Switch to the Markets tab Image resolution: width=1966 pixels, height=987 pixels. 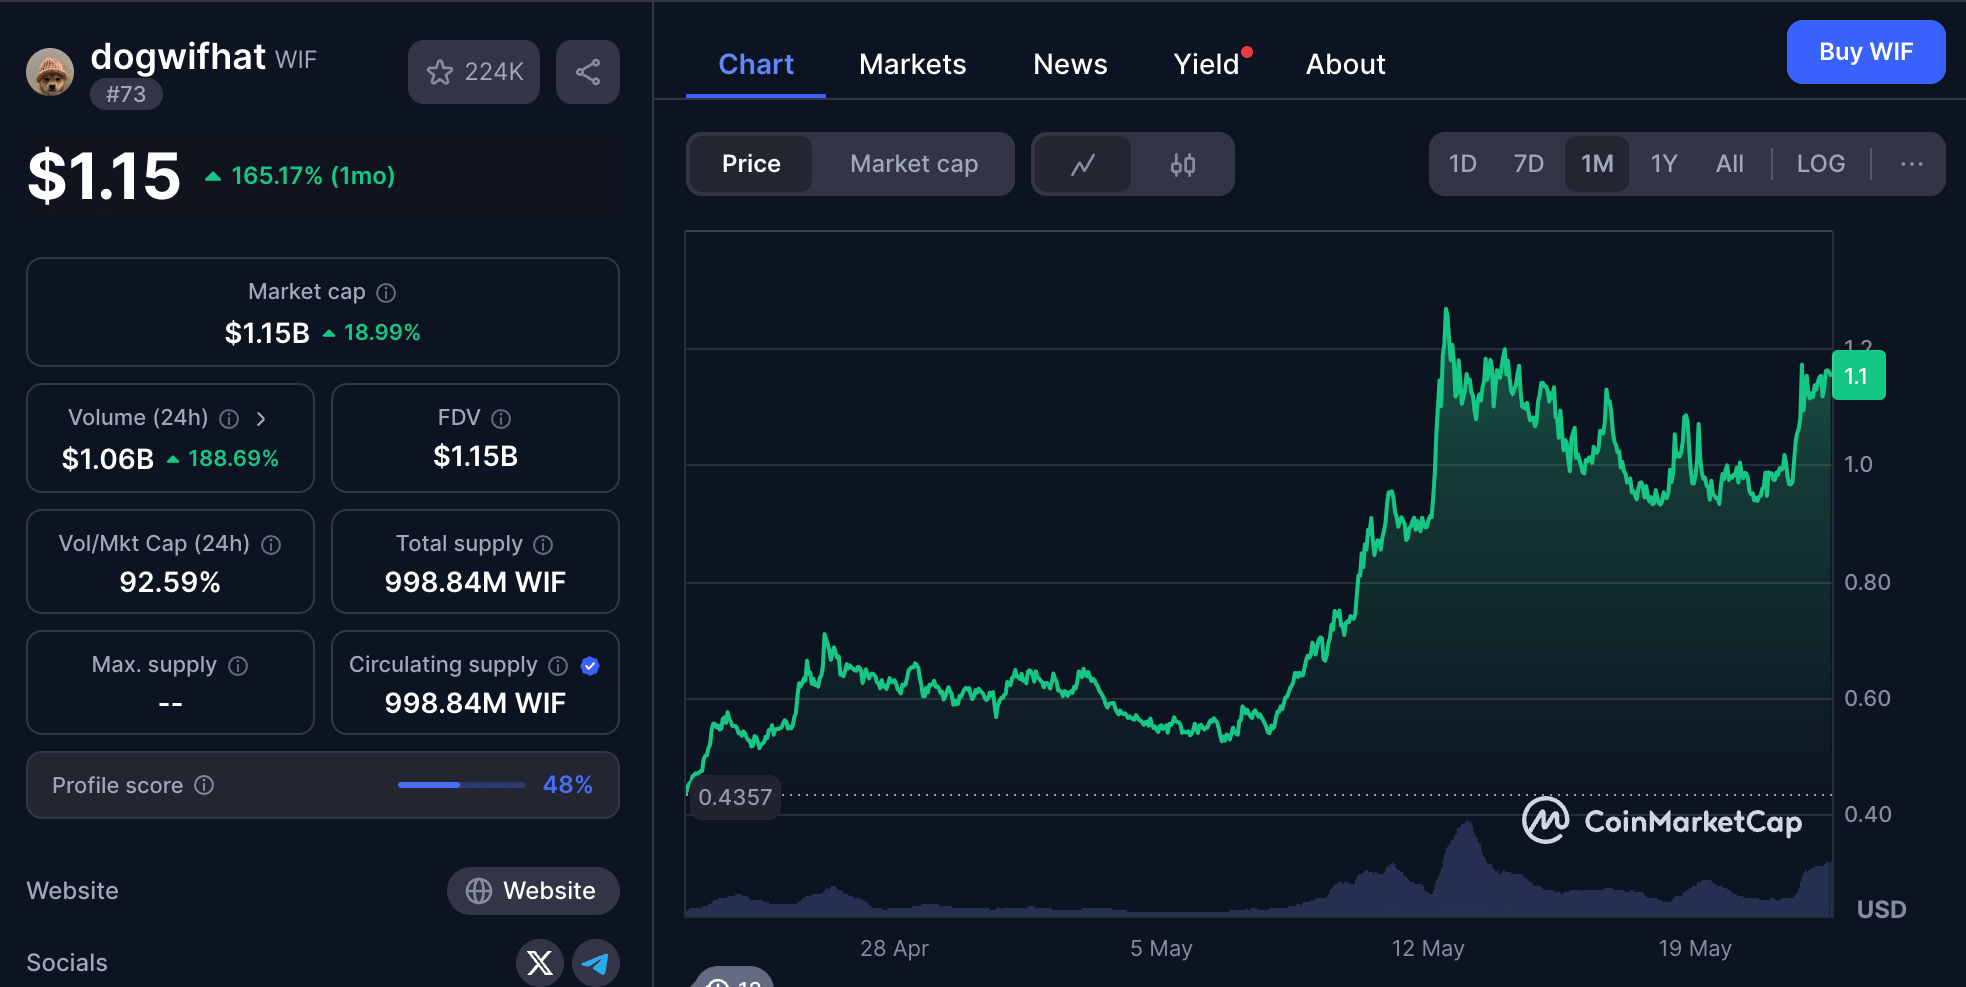(912, 64)
